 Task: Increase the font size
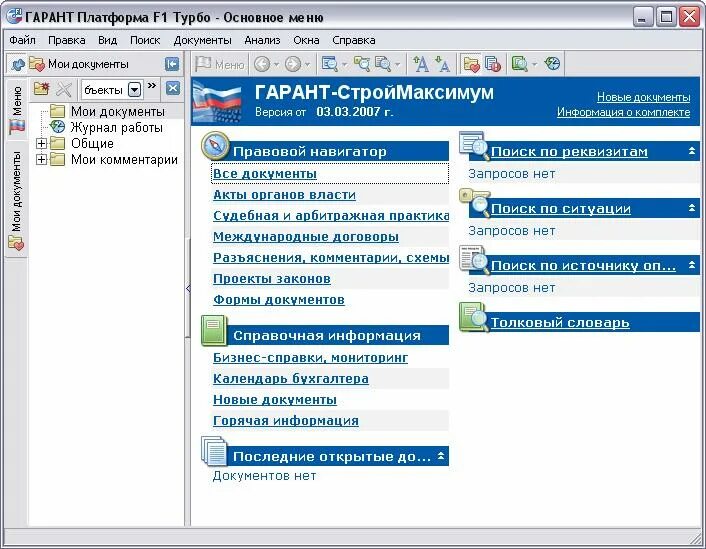click(x=421, y=64)
